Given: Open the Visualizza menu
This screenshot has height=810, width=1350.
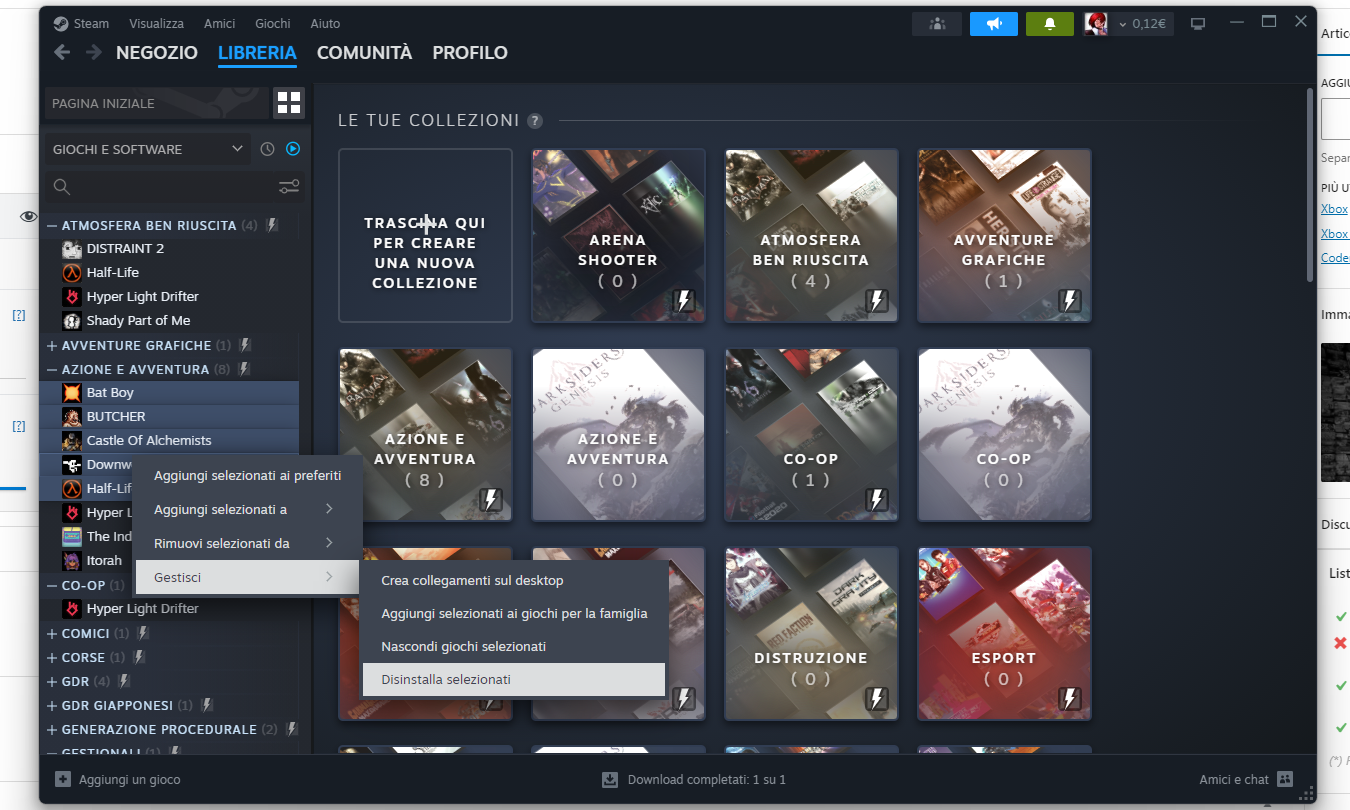Looking at the screenshot, I should click(157, 23).
